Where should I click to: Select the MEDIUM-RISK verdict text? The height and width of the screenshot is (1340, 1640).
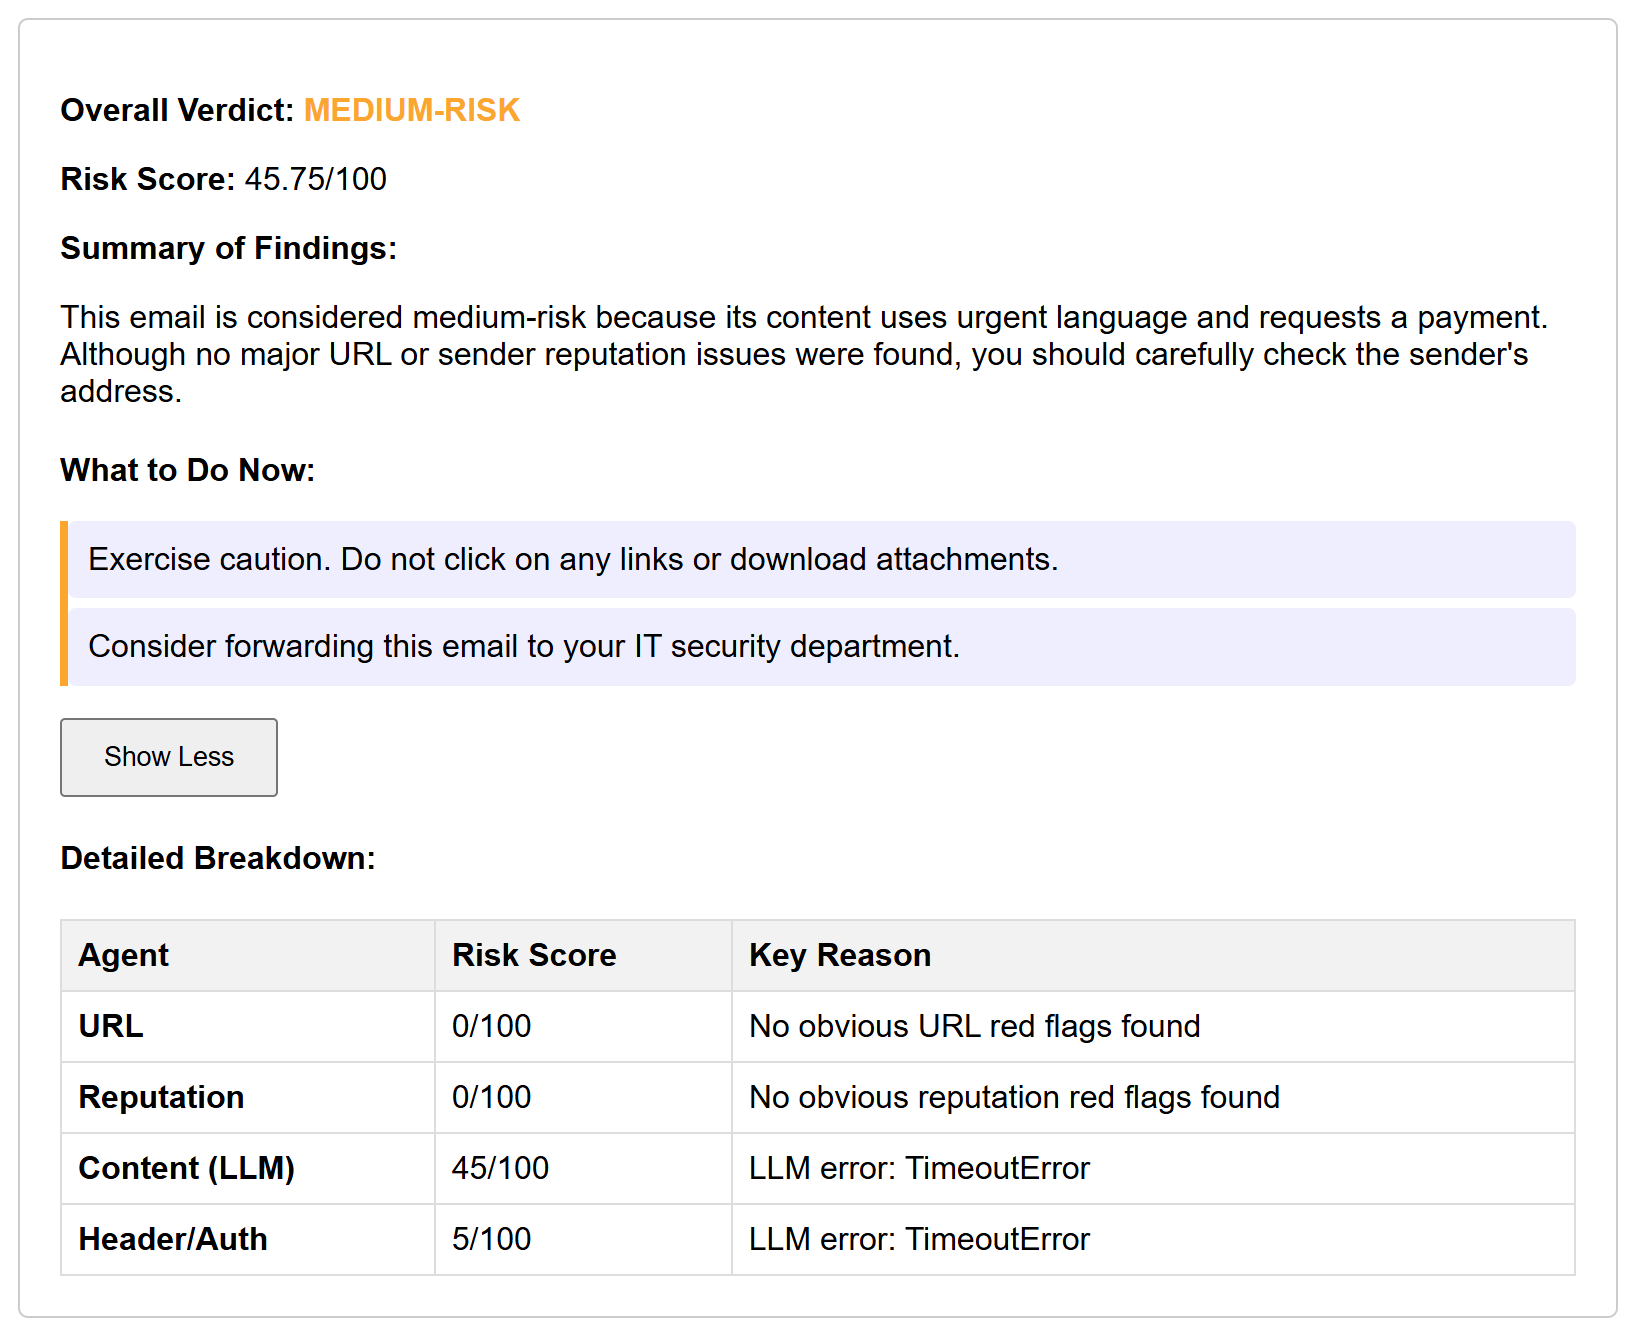[x=412, y=110]
